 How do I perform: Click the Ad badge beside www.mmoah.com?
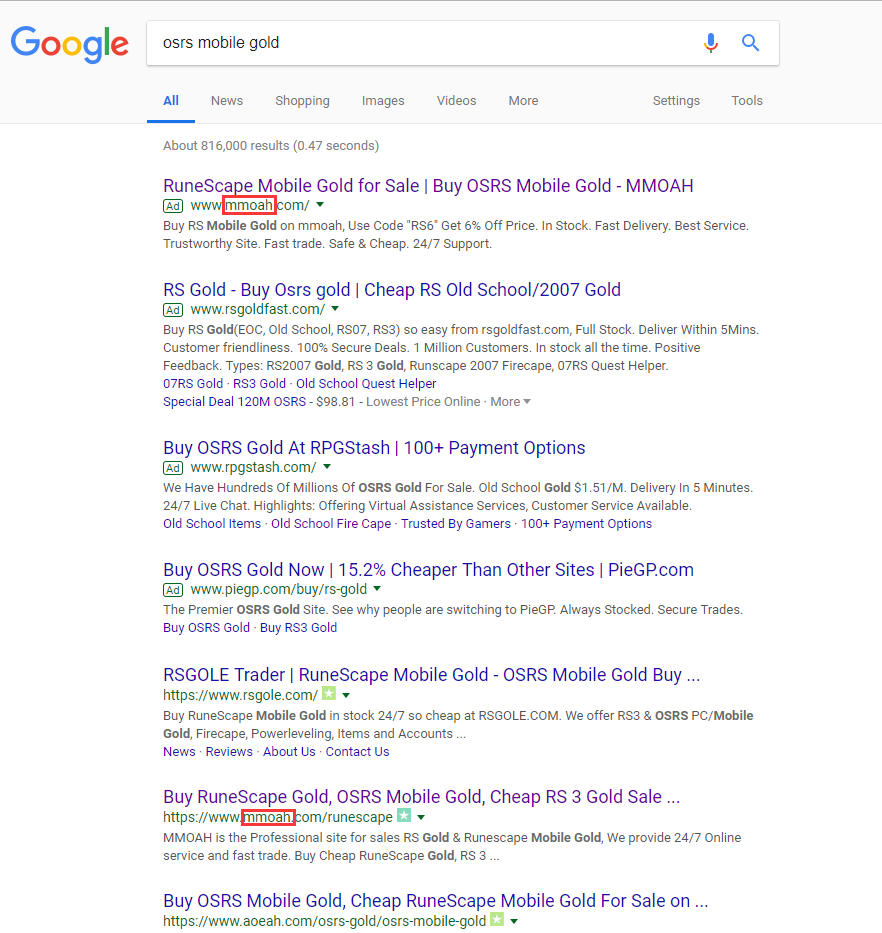173,206
